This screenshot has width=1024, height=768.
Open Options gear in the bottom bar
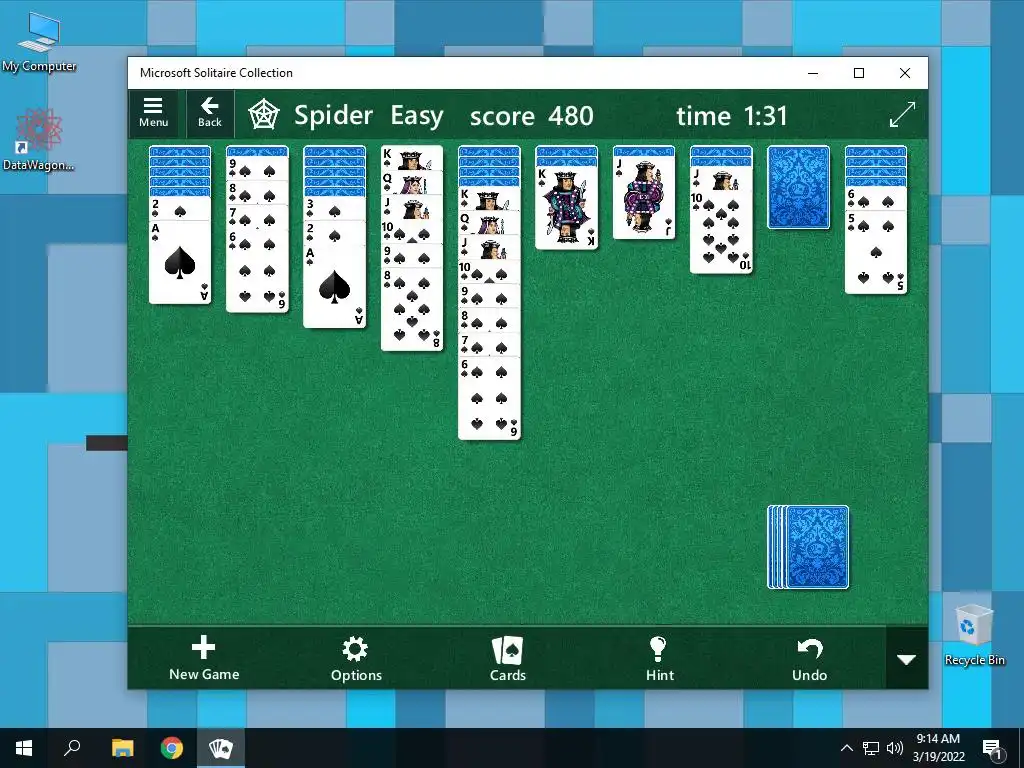point(356,658)
